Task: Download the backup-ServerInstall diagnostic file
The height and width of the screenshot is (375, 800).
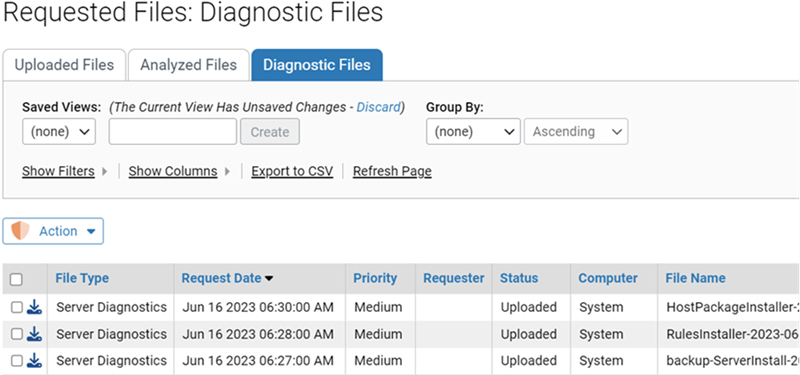Action: click(34, 361)
